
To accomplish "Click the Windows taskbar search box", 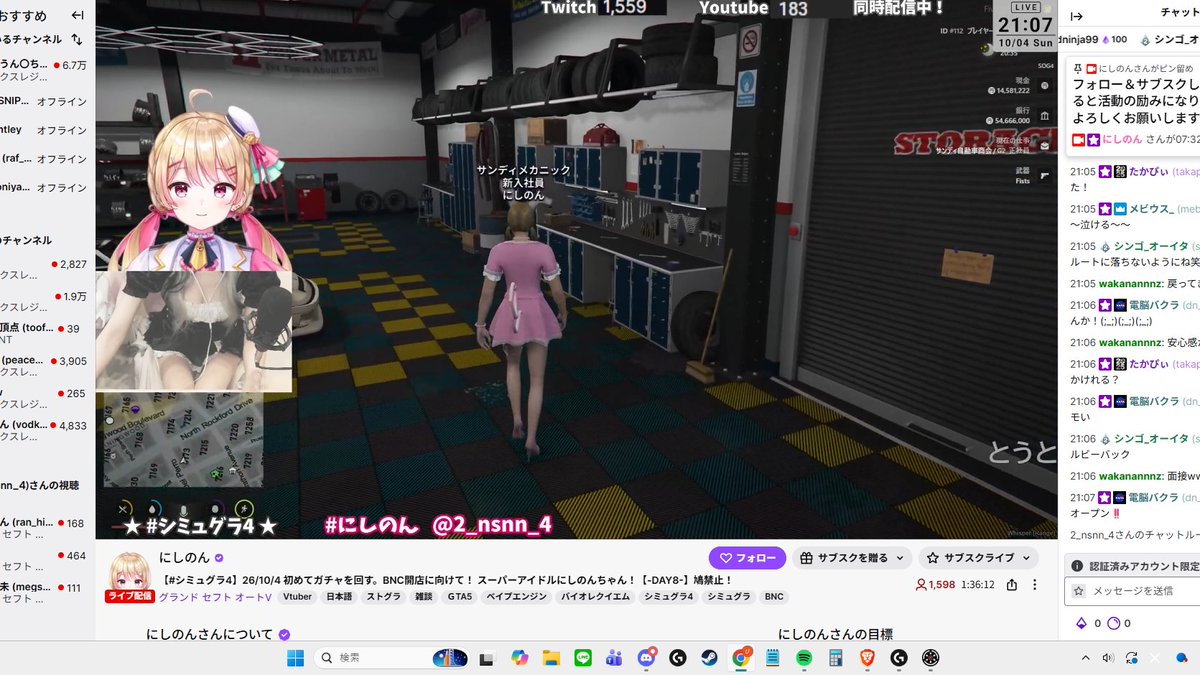I will (395, 658).
